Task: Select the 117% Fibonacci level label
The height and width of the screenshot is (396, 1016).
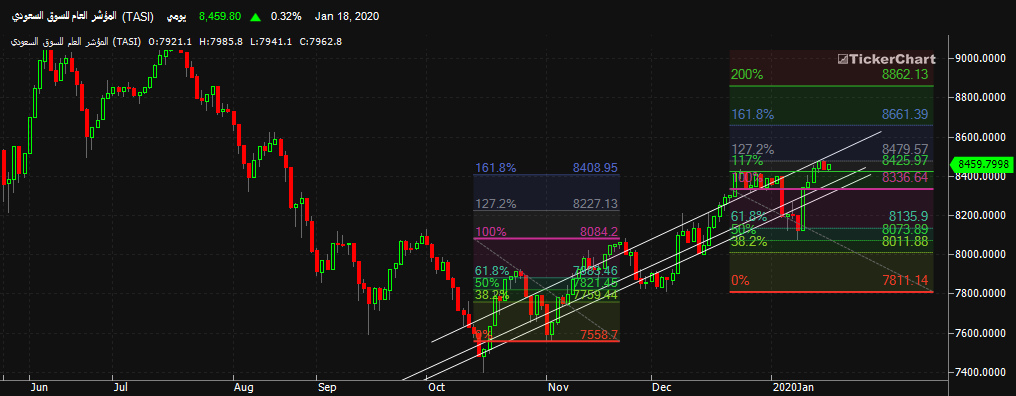Action: [746, 161]
